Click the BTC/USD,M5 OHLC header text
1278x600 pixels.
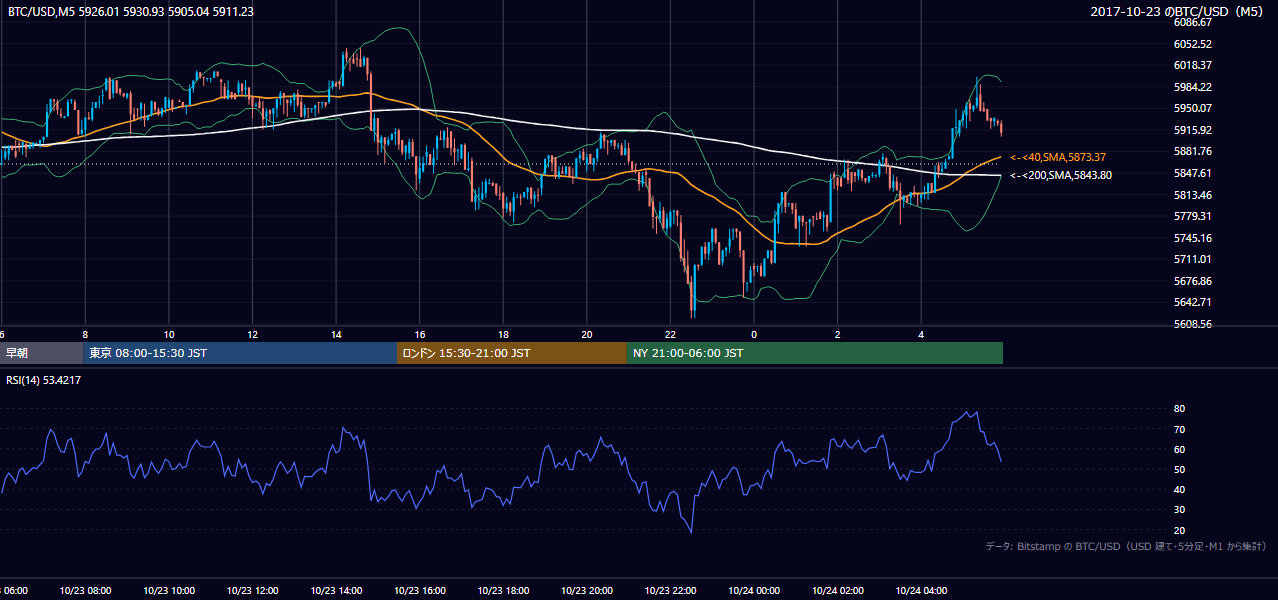click(x=131, y=11)
